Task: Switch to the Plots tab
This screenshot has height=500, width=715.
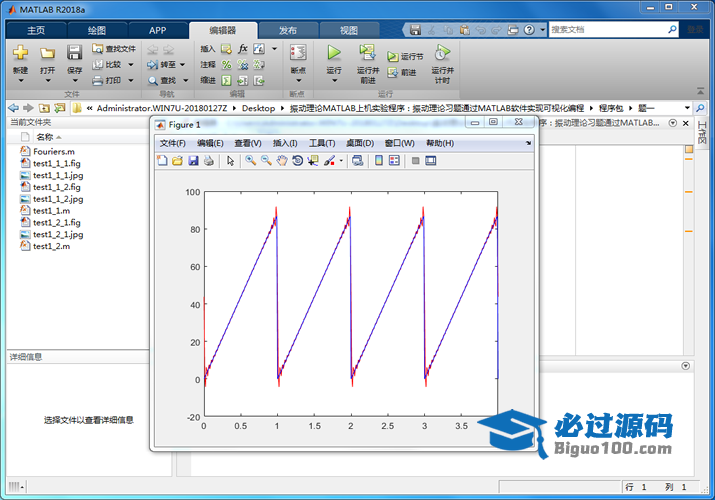Action: 97,31
